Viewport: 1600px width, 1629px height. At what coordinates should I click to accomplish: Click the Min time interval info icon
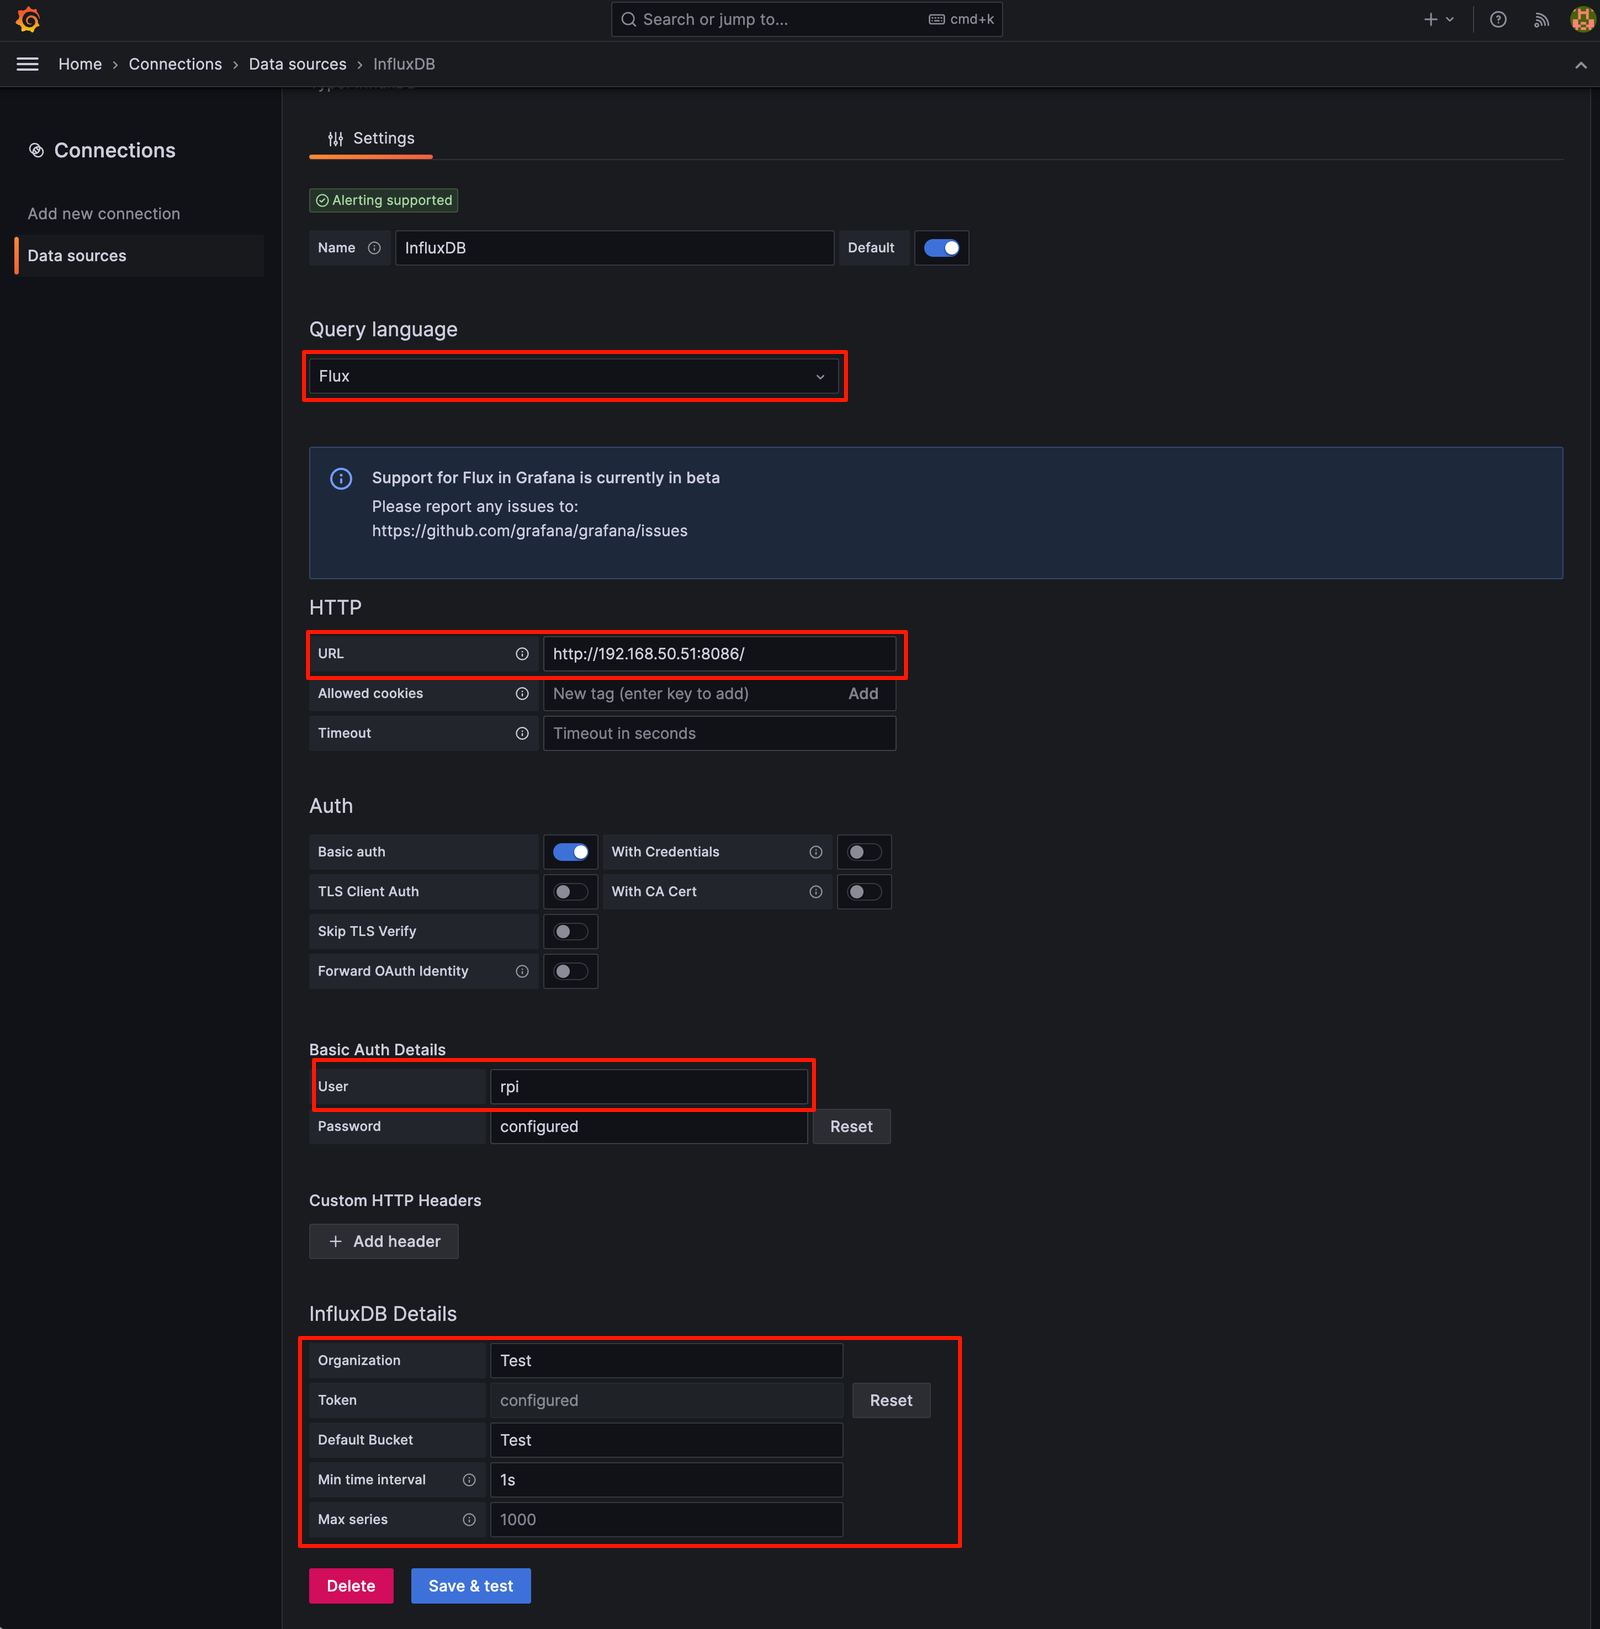click(469, 1480)
